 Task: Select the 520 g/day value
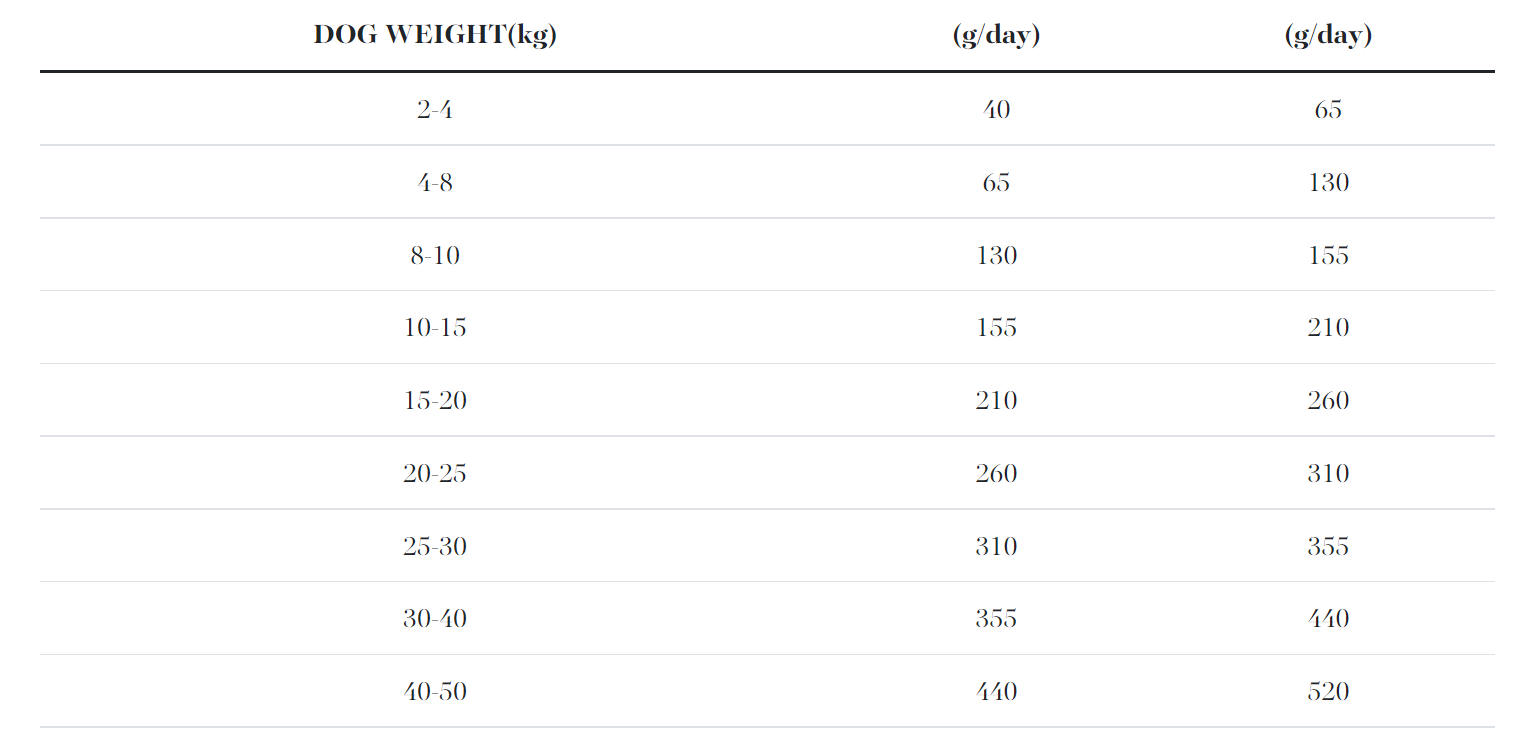coord(1328,692)
